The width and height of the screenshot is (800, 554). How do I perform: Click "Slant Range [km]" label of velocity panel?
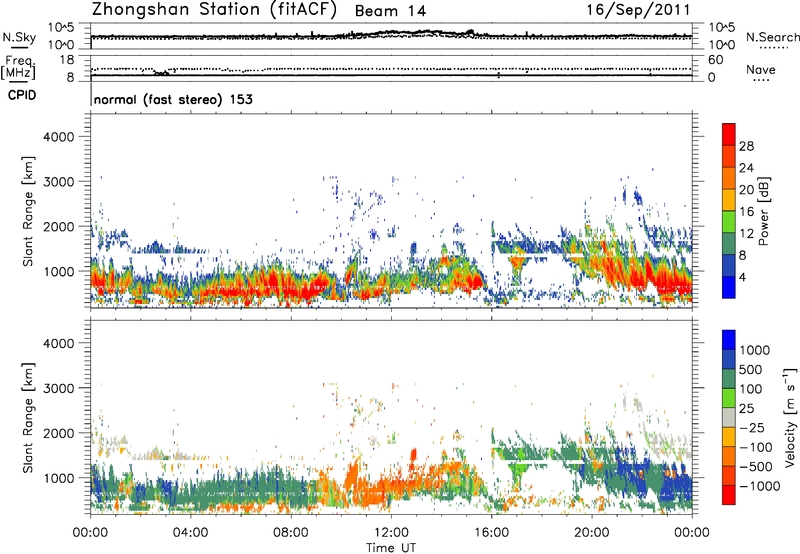tap(28, 417)
